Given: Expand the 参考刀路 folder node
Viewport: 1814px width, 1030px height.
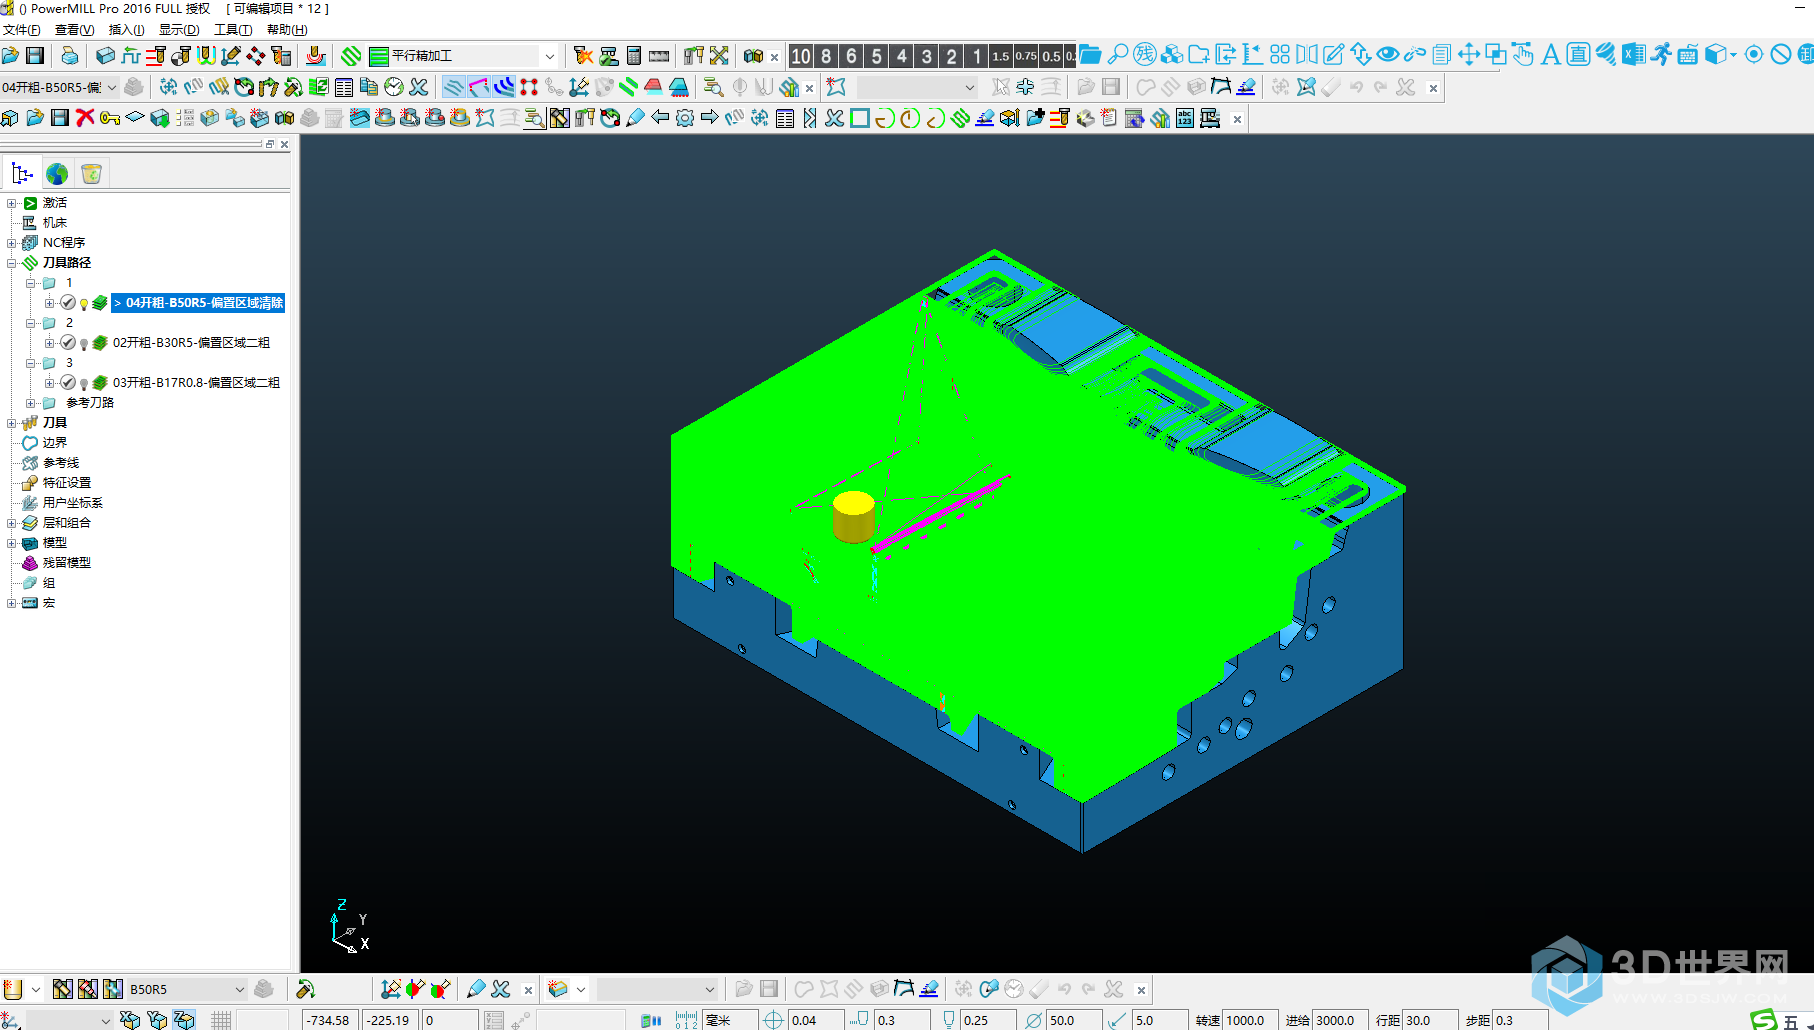Looking at the screenshot, I should [x=31, y=403].
